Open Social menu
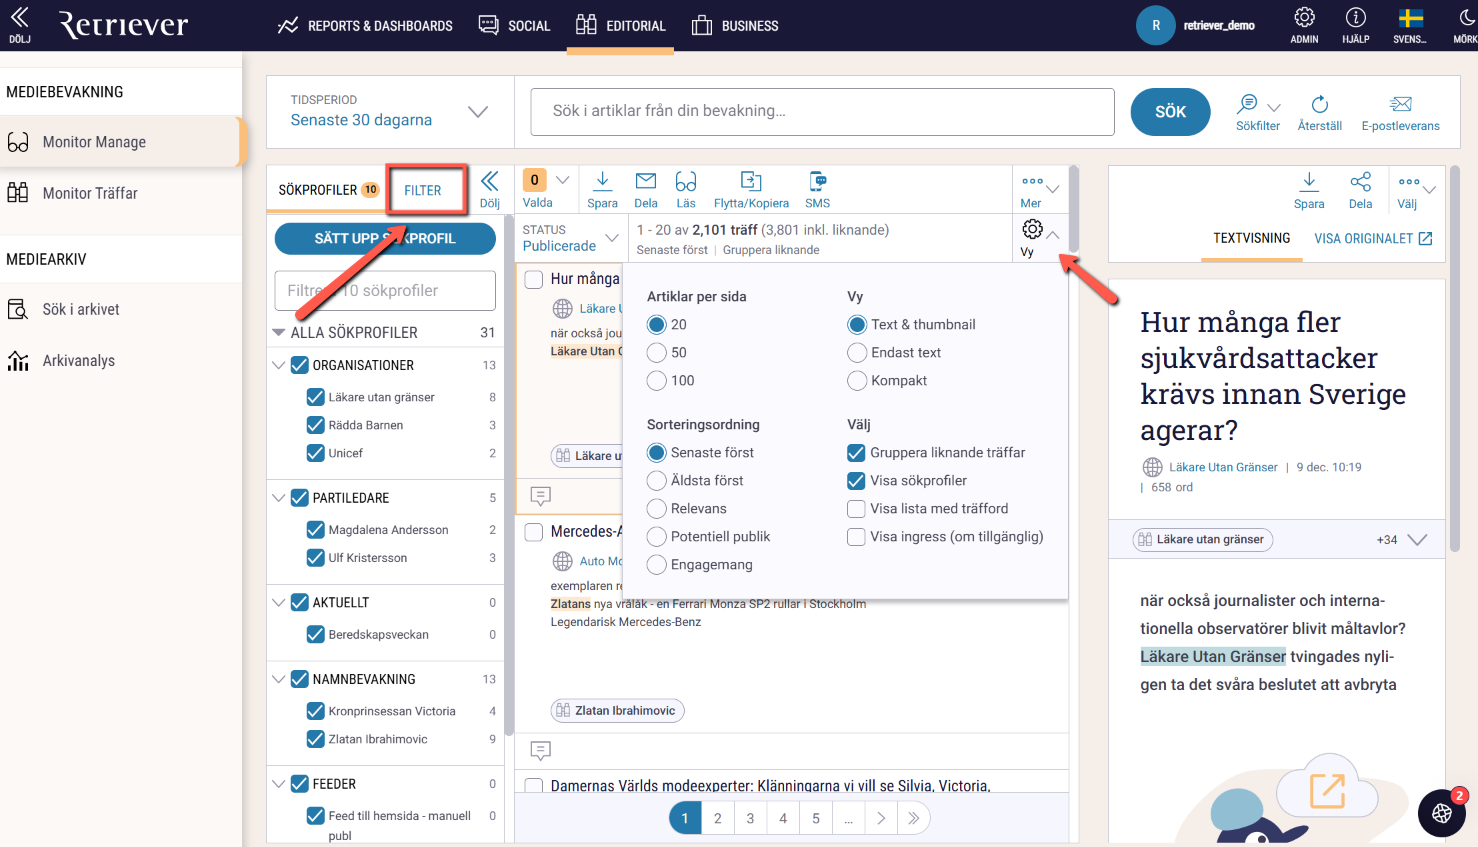The height and width of the screenshot is (847, 1478). pyautogui.click(x=514, y=25)
